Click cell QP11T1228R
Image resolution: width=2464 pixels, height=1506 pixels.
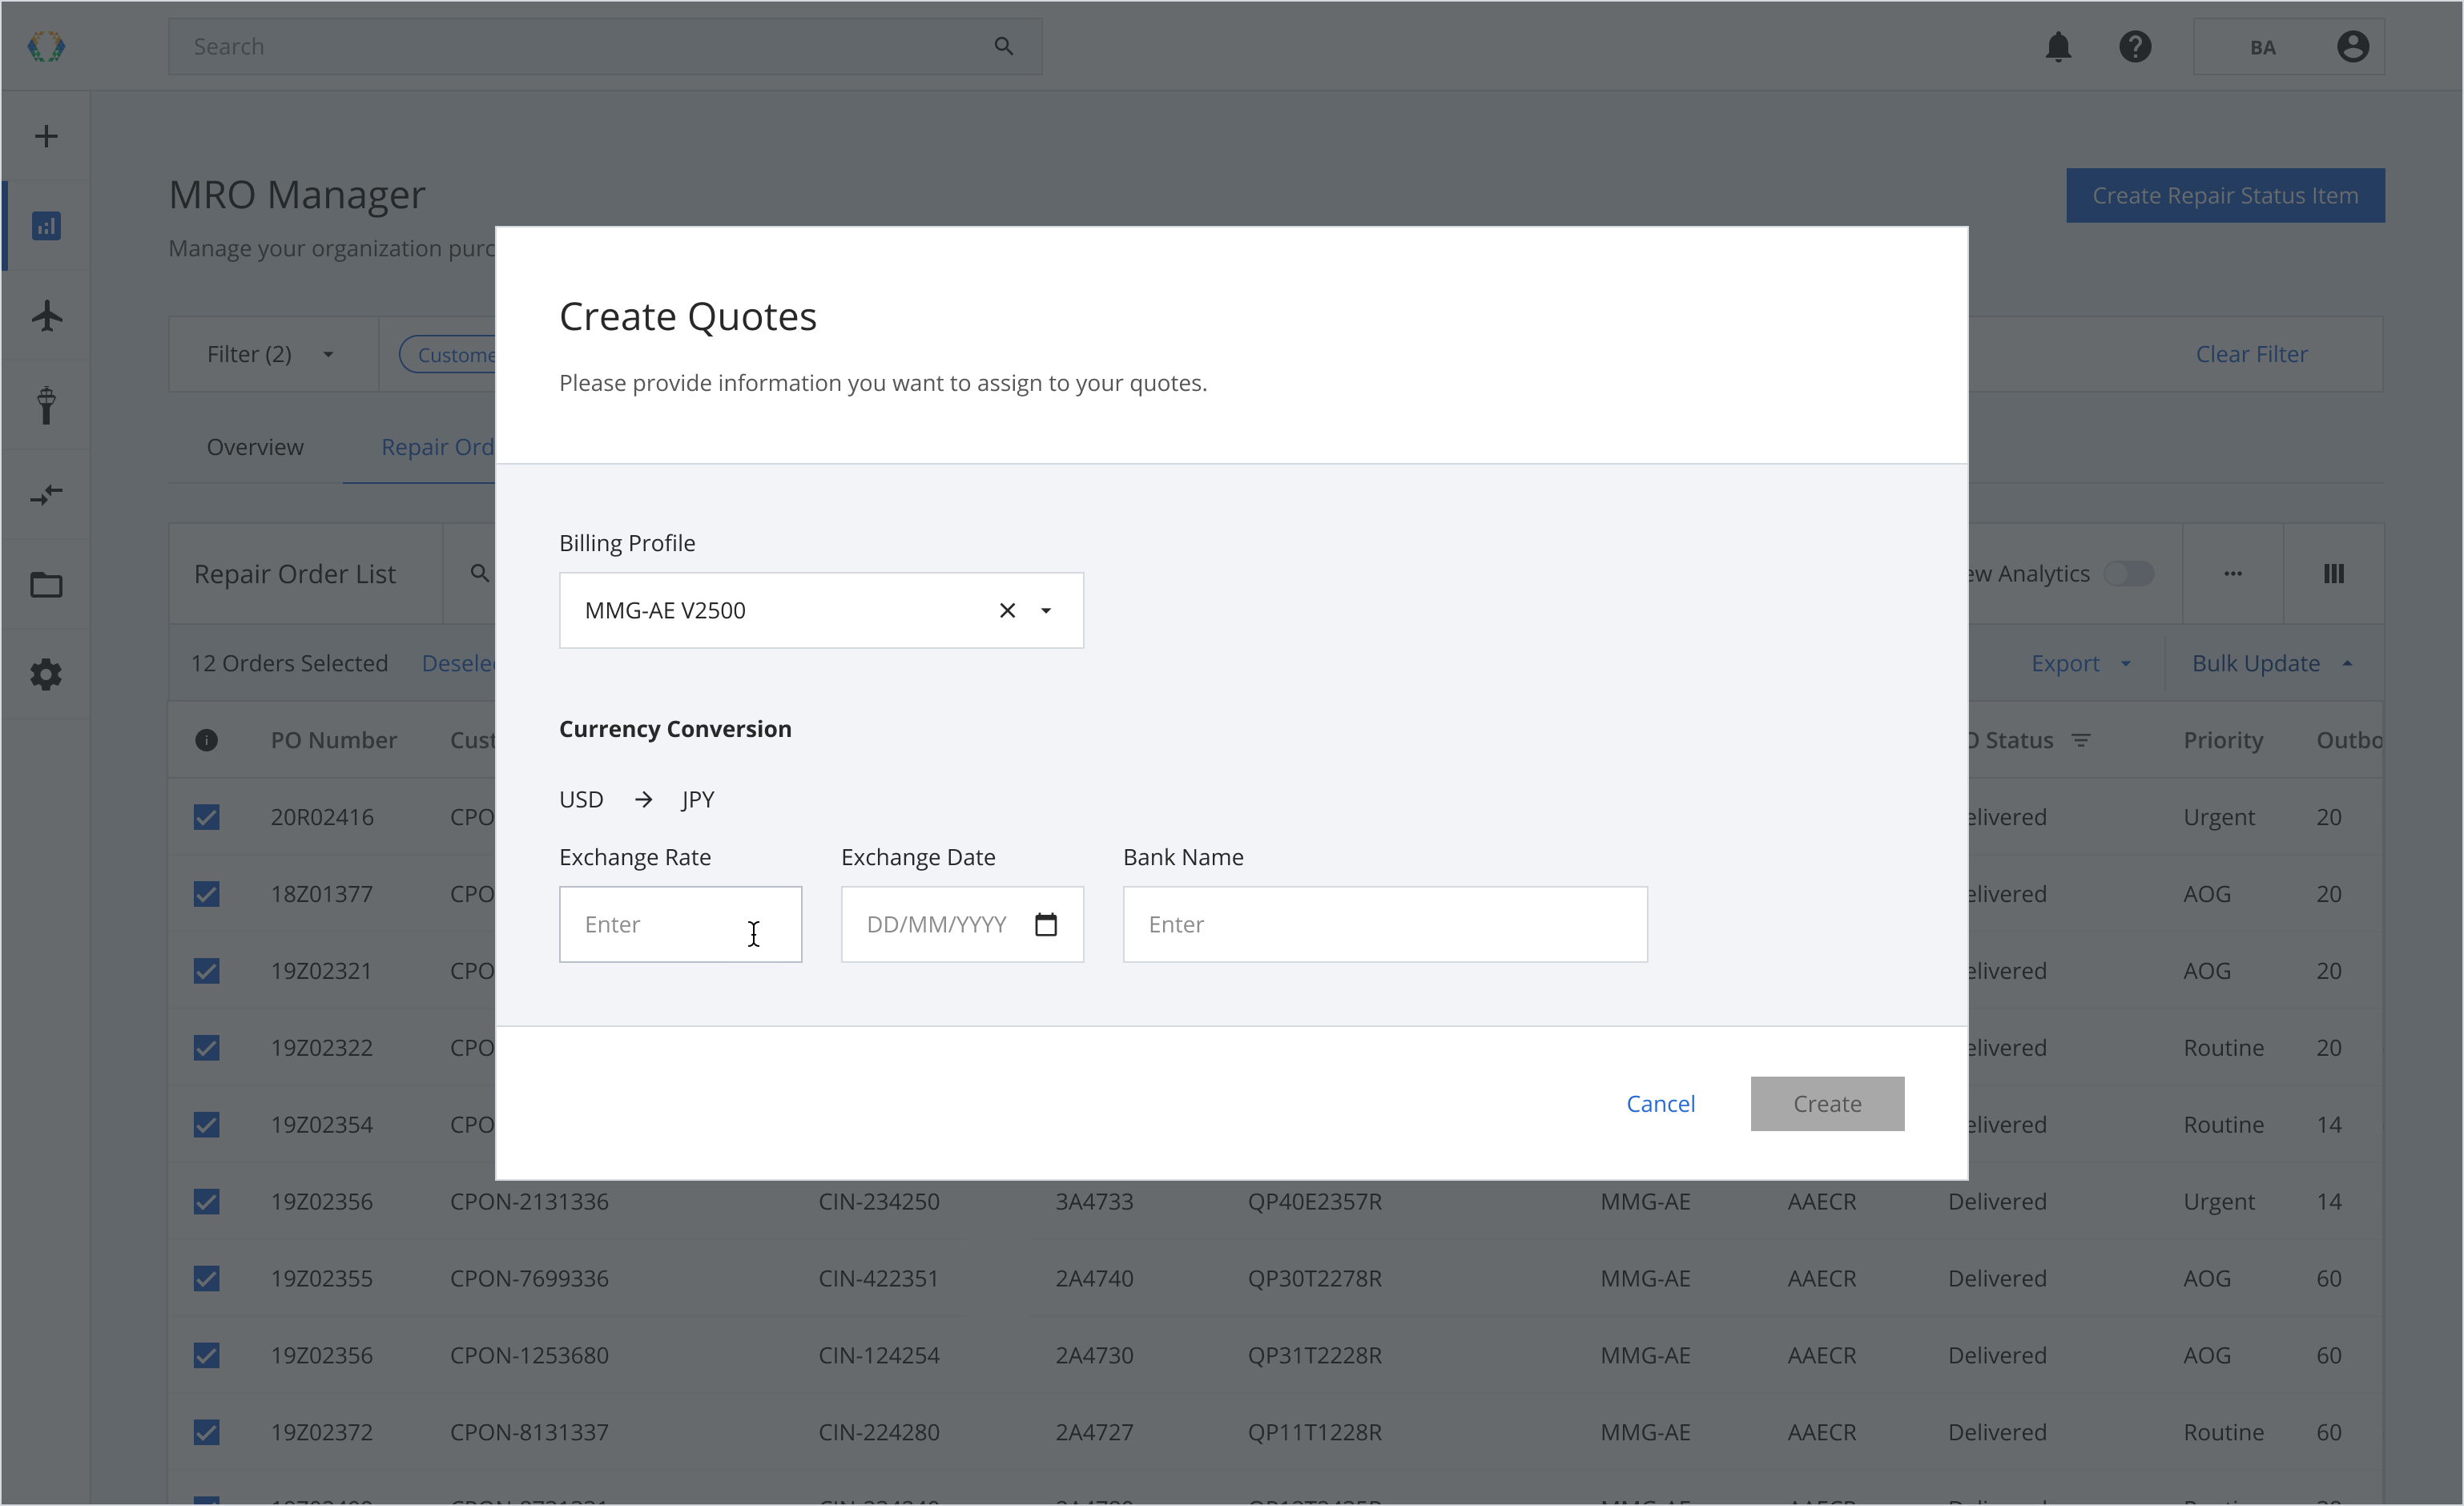tap(1315, 1432)
